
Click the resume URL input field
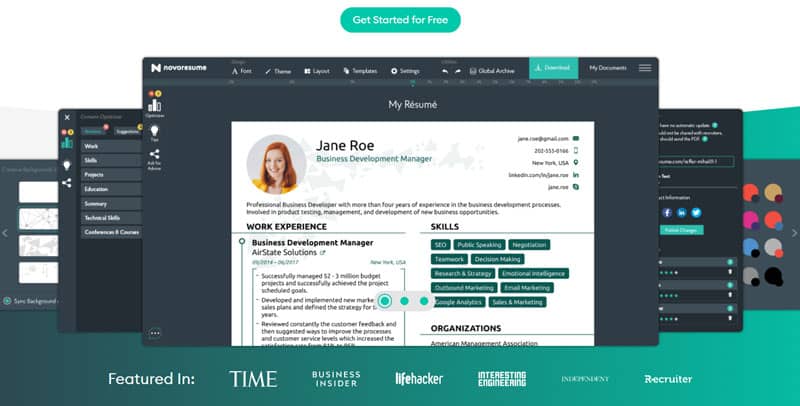[x=696, y=162]
